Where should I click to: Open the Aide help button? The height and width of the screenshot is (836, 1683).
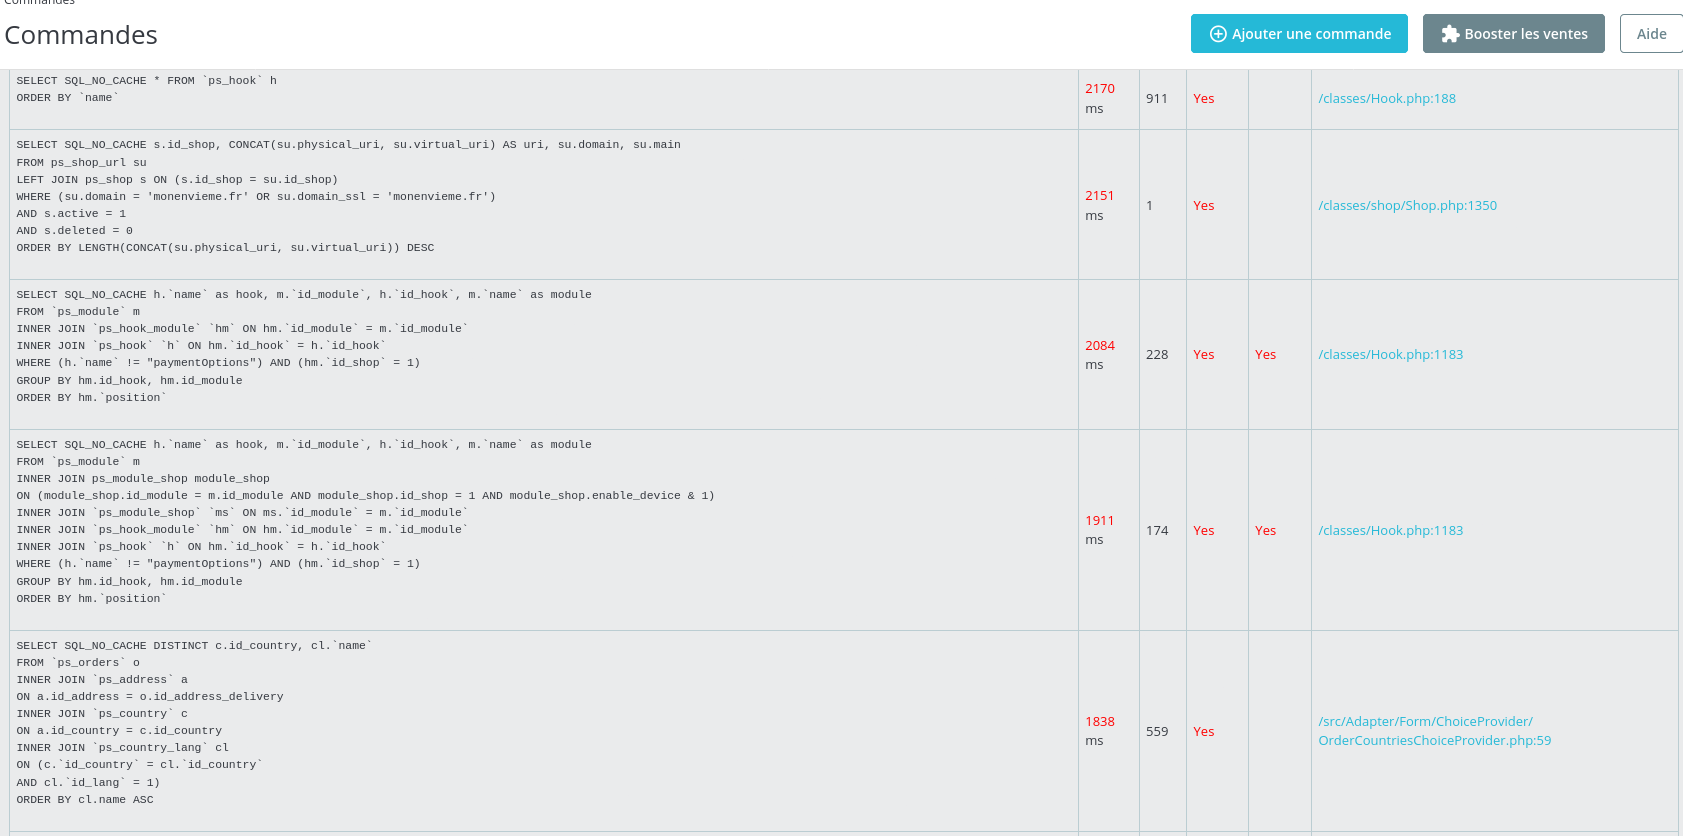point(1651,34)
